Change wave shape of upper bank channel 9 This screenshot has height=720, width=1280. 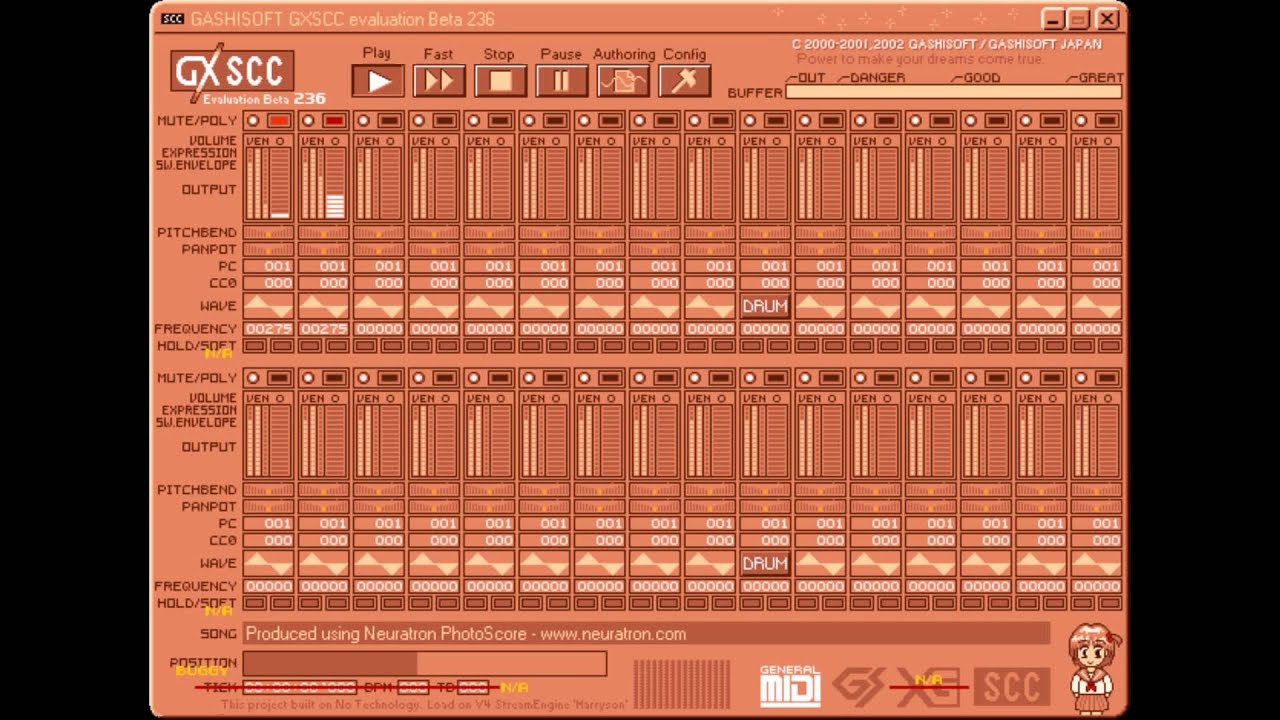pyautogui.click(x=710, y=306)
